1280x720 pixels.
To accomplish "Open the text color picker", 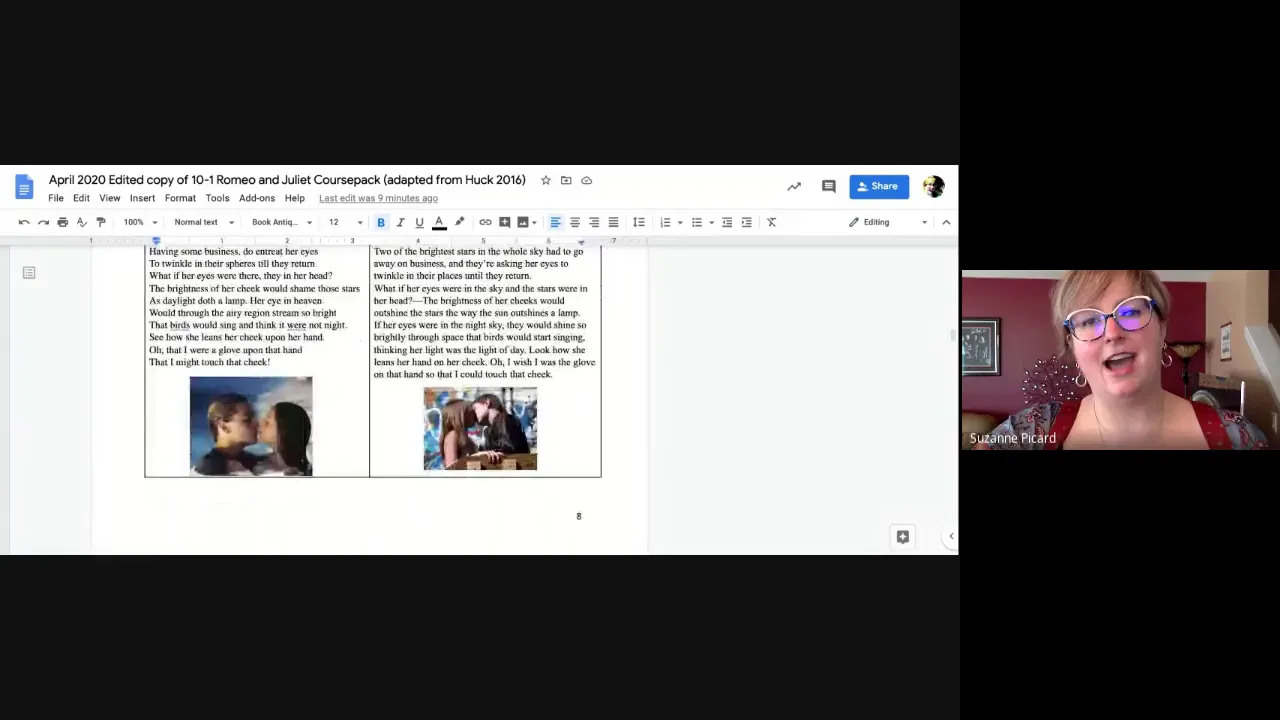I will [x=439, y=222].
